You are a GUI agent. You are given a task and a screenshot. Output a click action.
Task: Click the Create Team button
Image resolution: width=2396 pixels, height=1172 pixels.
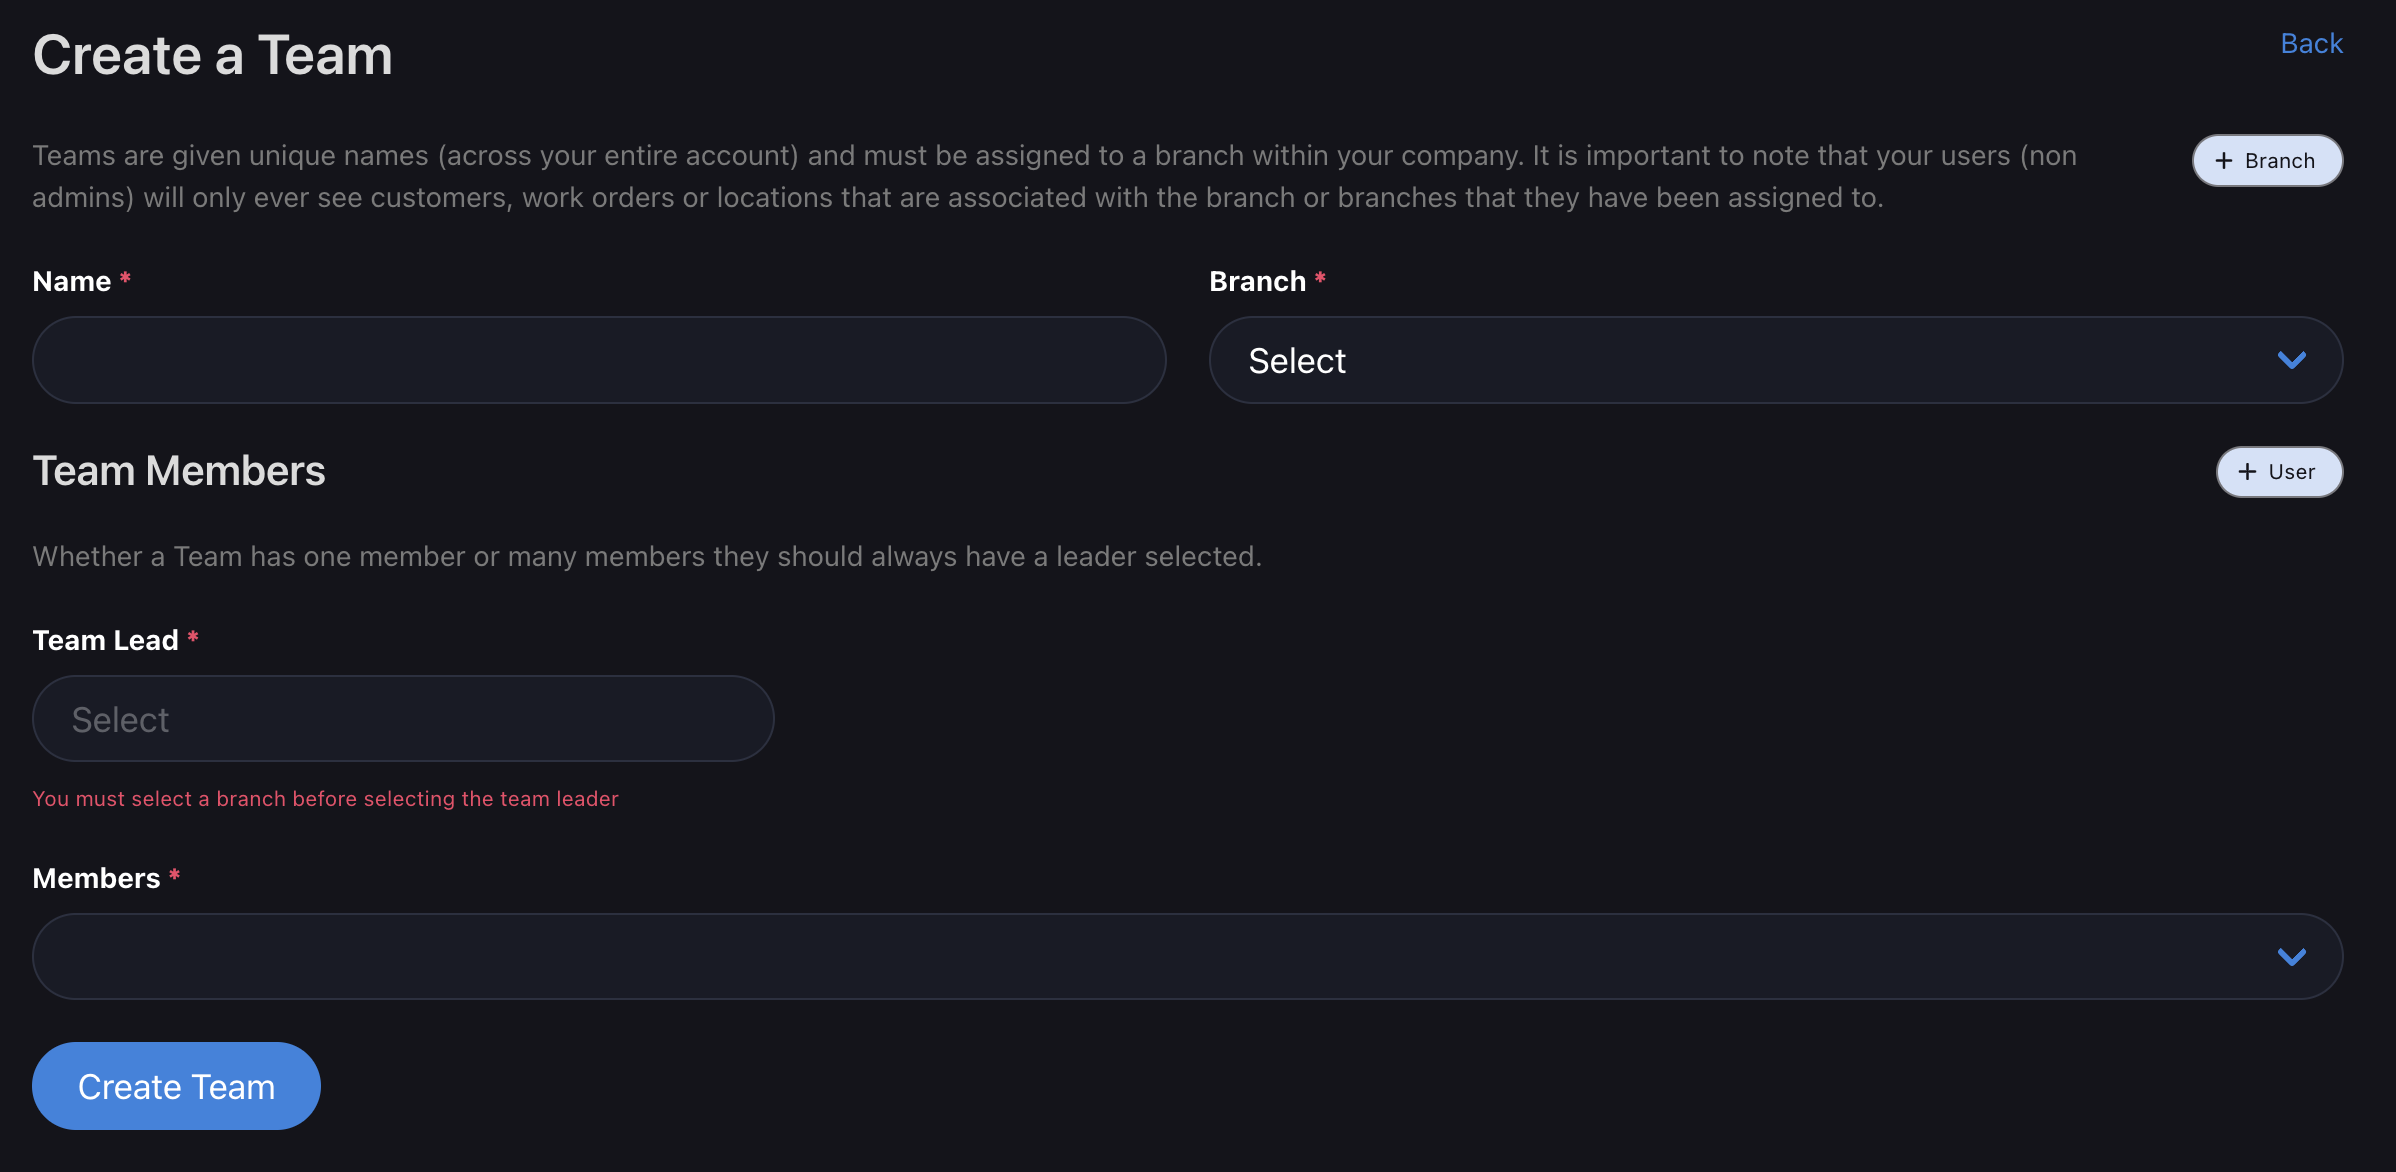coord(176,1086)
